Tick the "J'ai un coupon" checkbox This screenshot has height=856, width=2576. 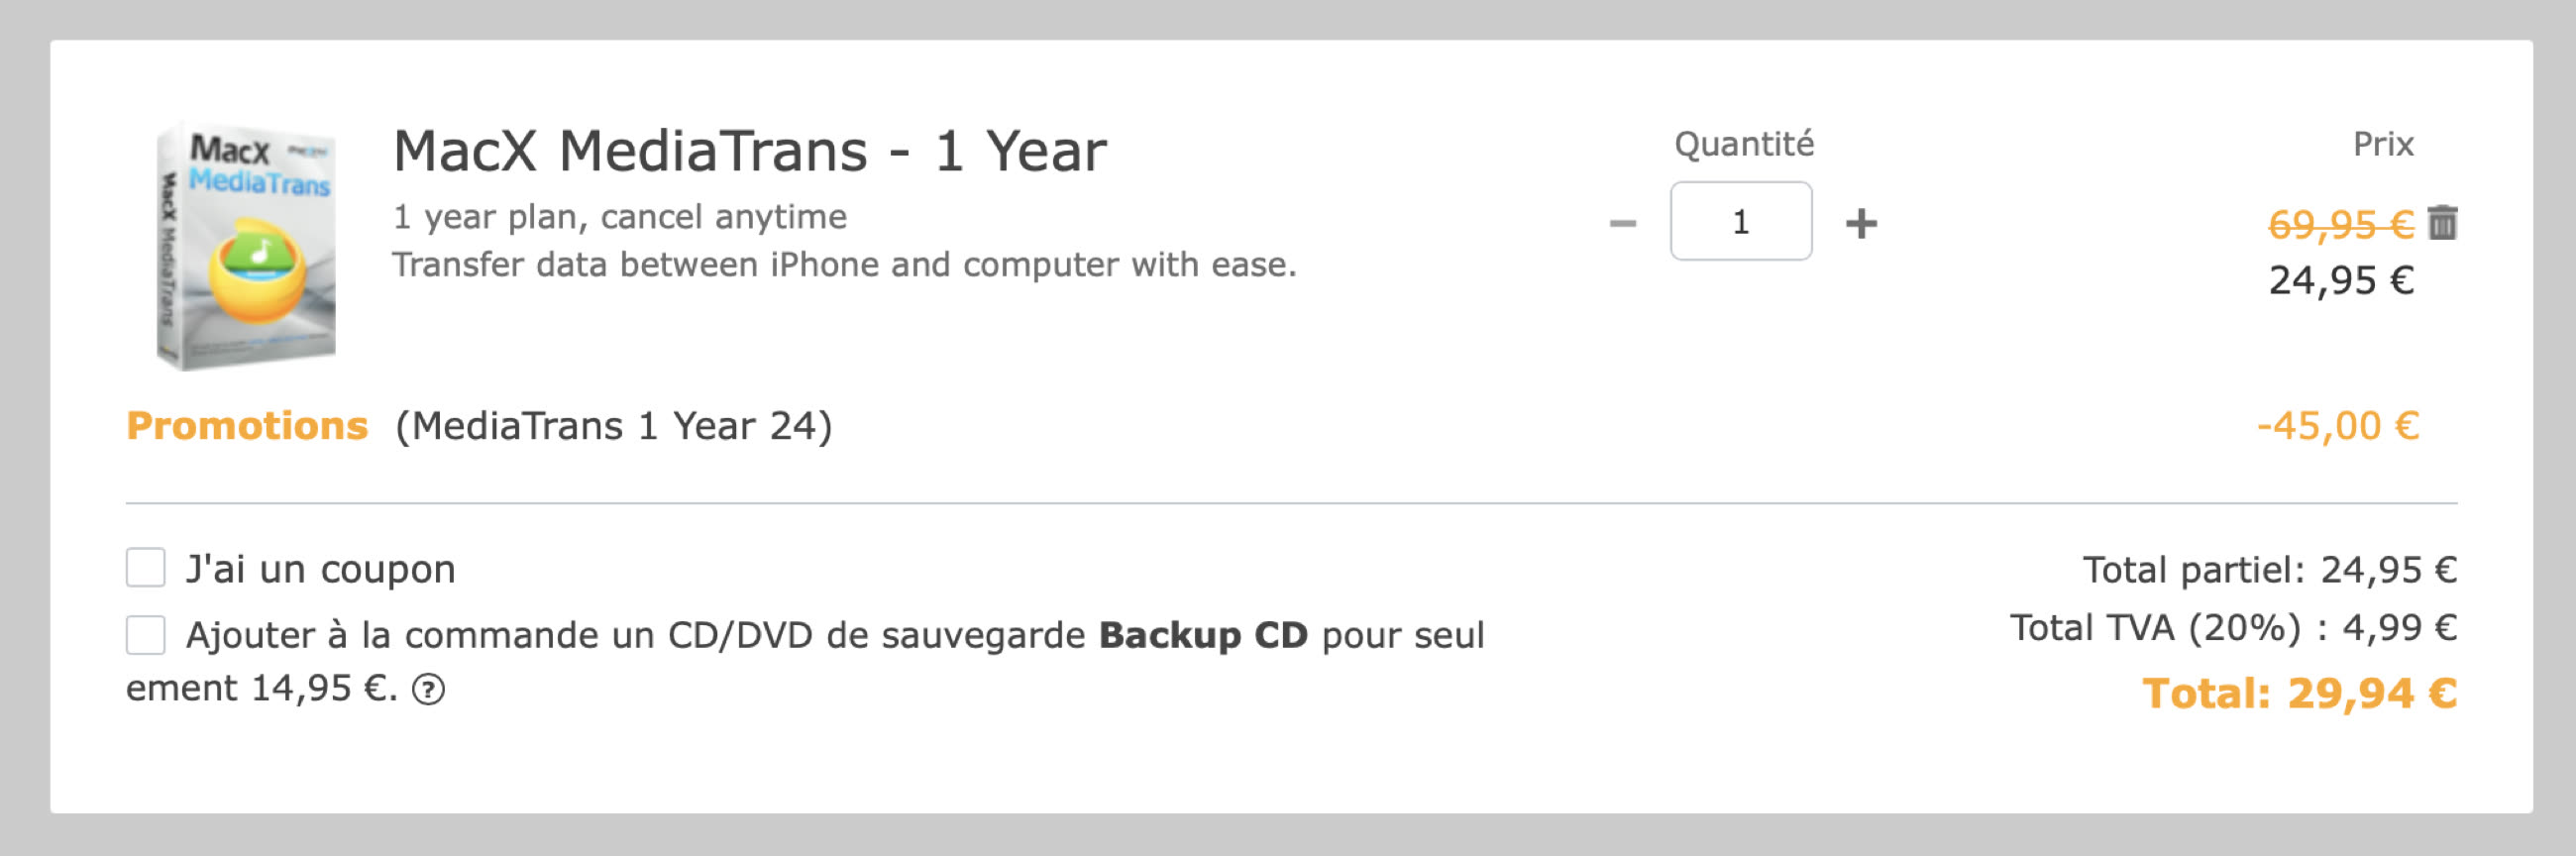click(x=146, y=567)
